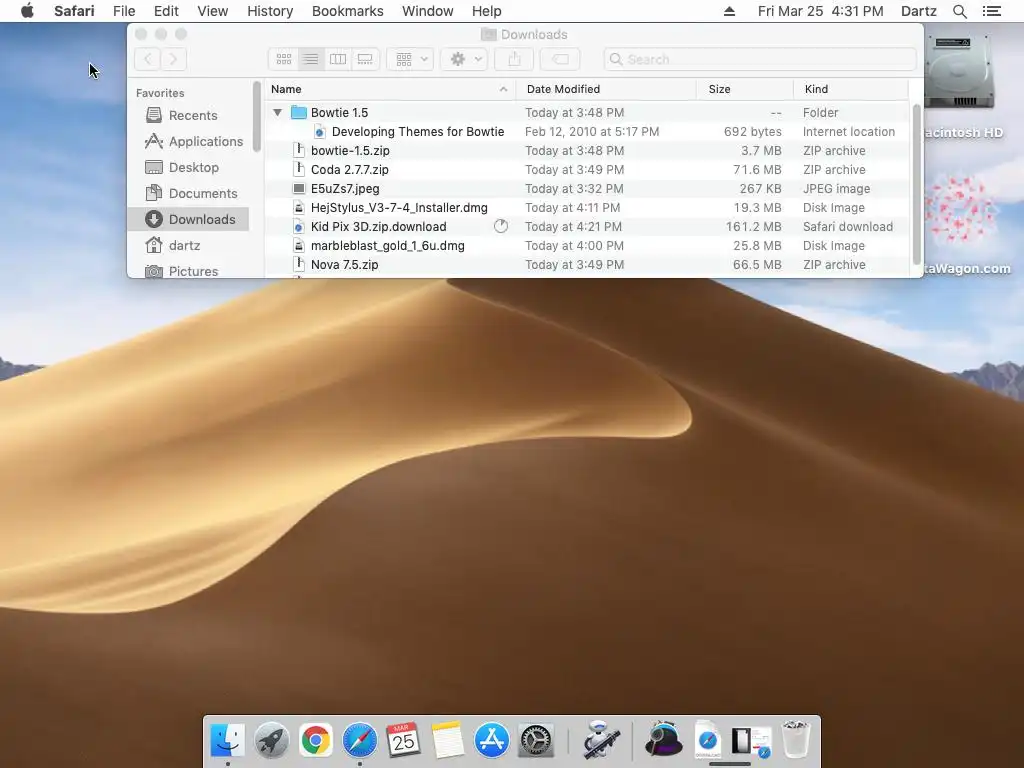Viewport: 1024px width, 768px height.
Task: Select Kid Pix 3D.zip.download file
Action: coord(586,227)
